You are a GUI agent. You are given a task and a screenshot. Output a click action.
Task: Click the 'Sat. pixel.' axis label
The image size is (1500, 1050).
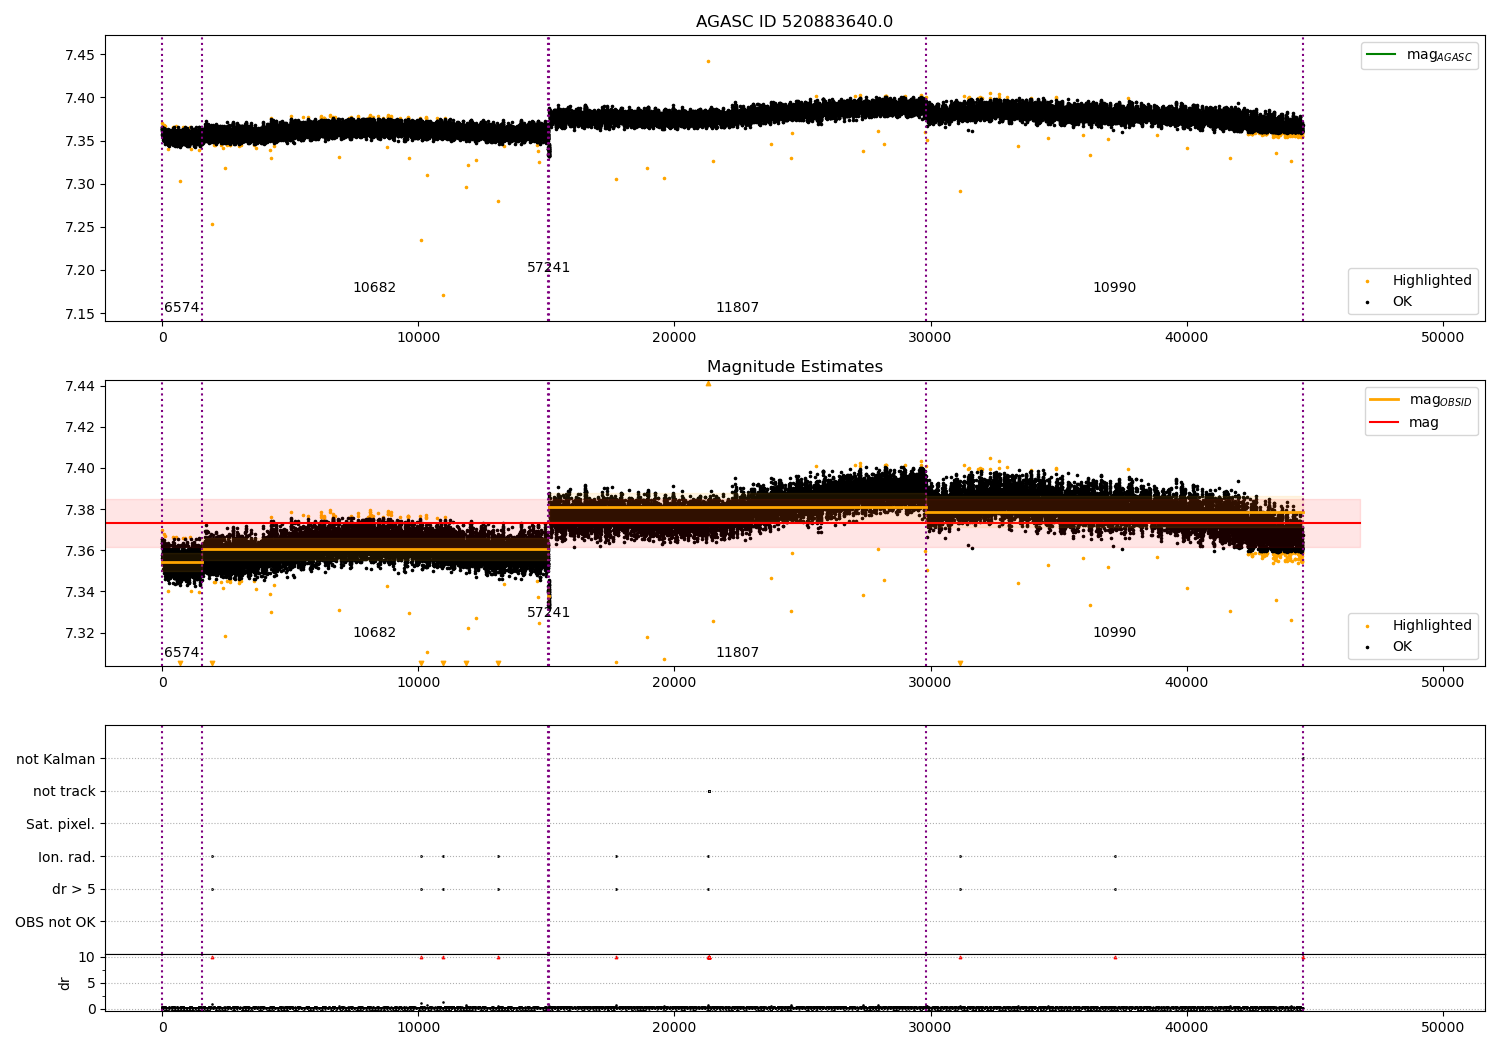coord(61,824)
